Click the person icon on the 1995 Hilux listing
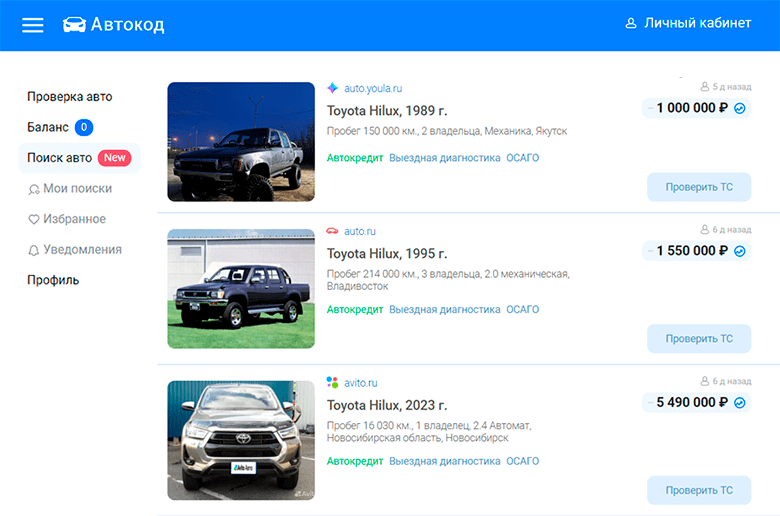 [x=705, y=229]
